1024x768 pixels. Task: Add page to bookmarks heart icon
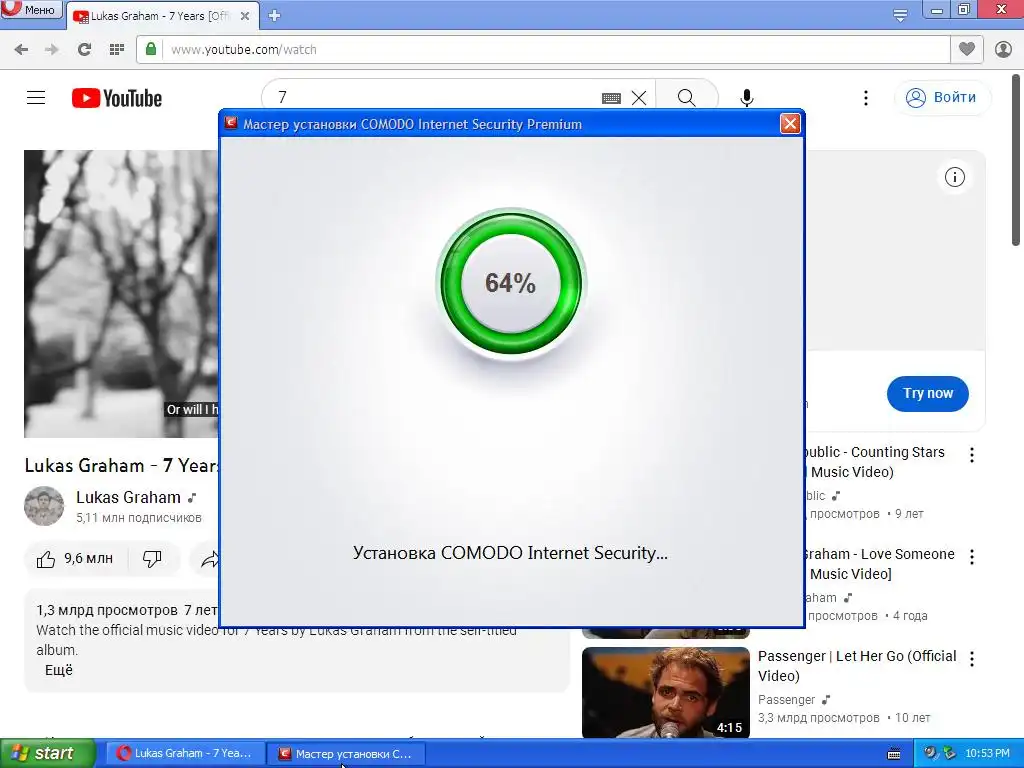click(x=967, y=49)
